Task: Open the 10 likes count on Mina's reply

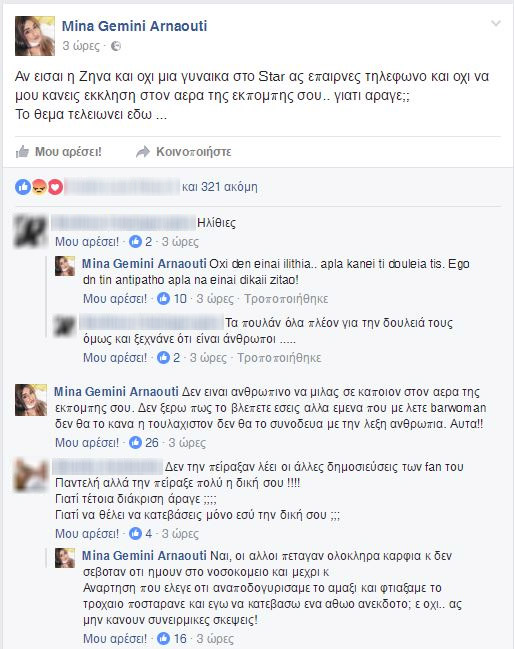Action: [172, 298]
